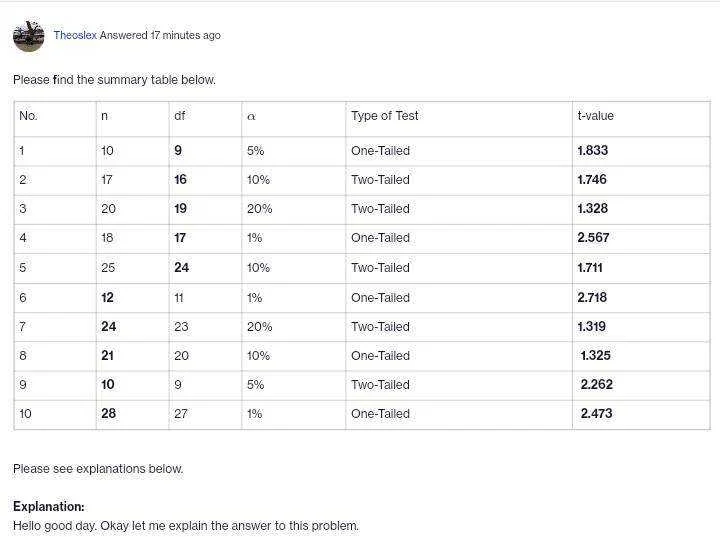The width and height of the screenshot is (720, 556).
Task: Select the bold n value 28
Action: pyautogui.click(x=108, y=413)
